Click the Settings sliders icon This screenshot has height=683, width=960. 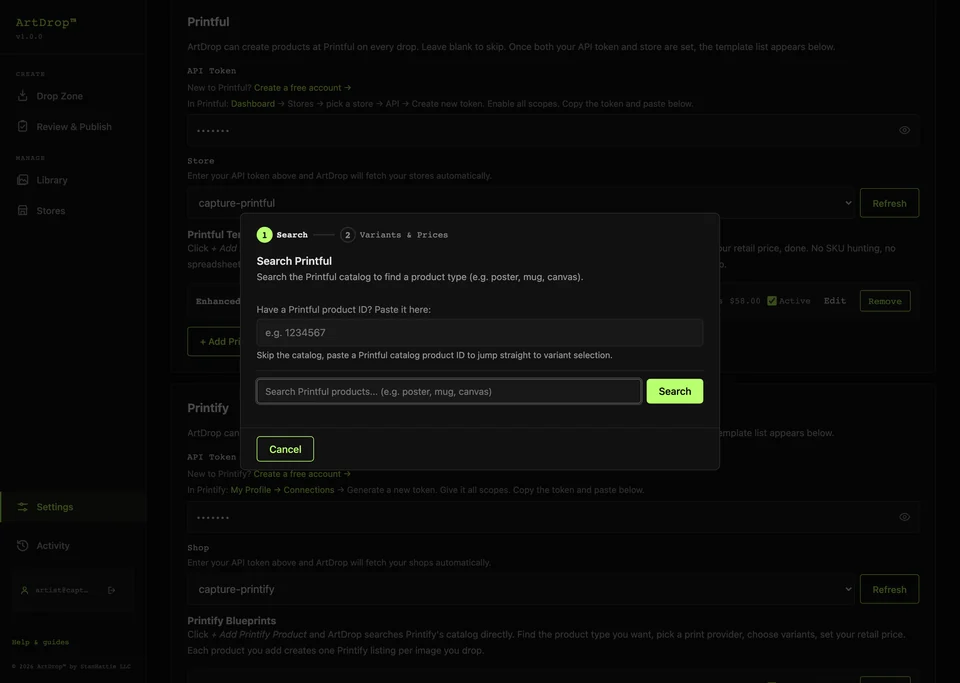pos(23,507)
